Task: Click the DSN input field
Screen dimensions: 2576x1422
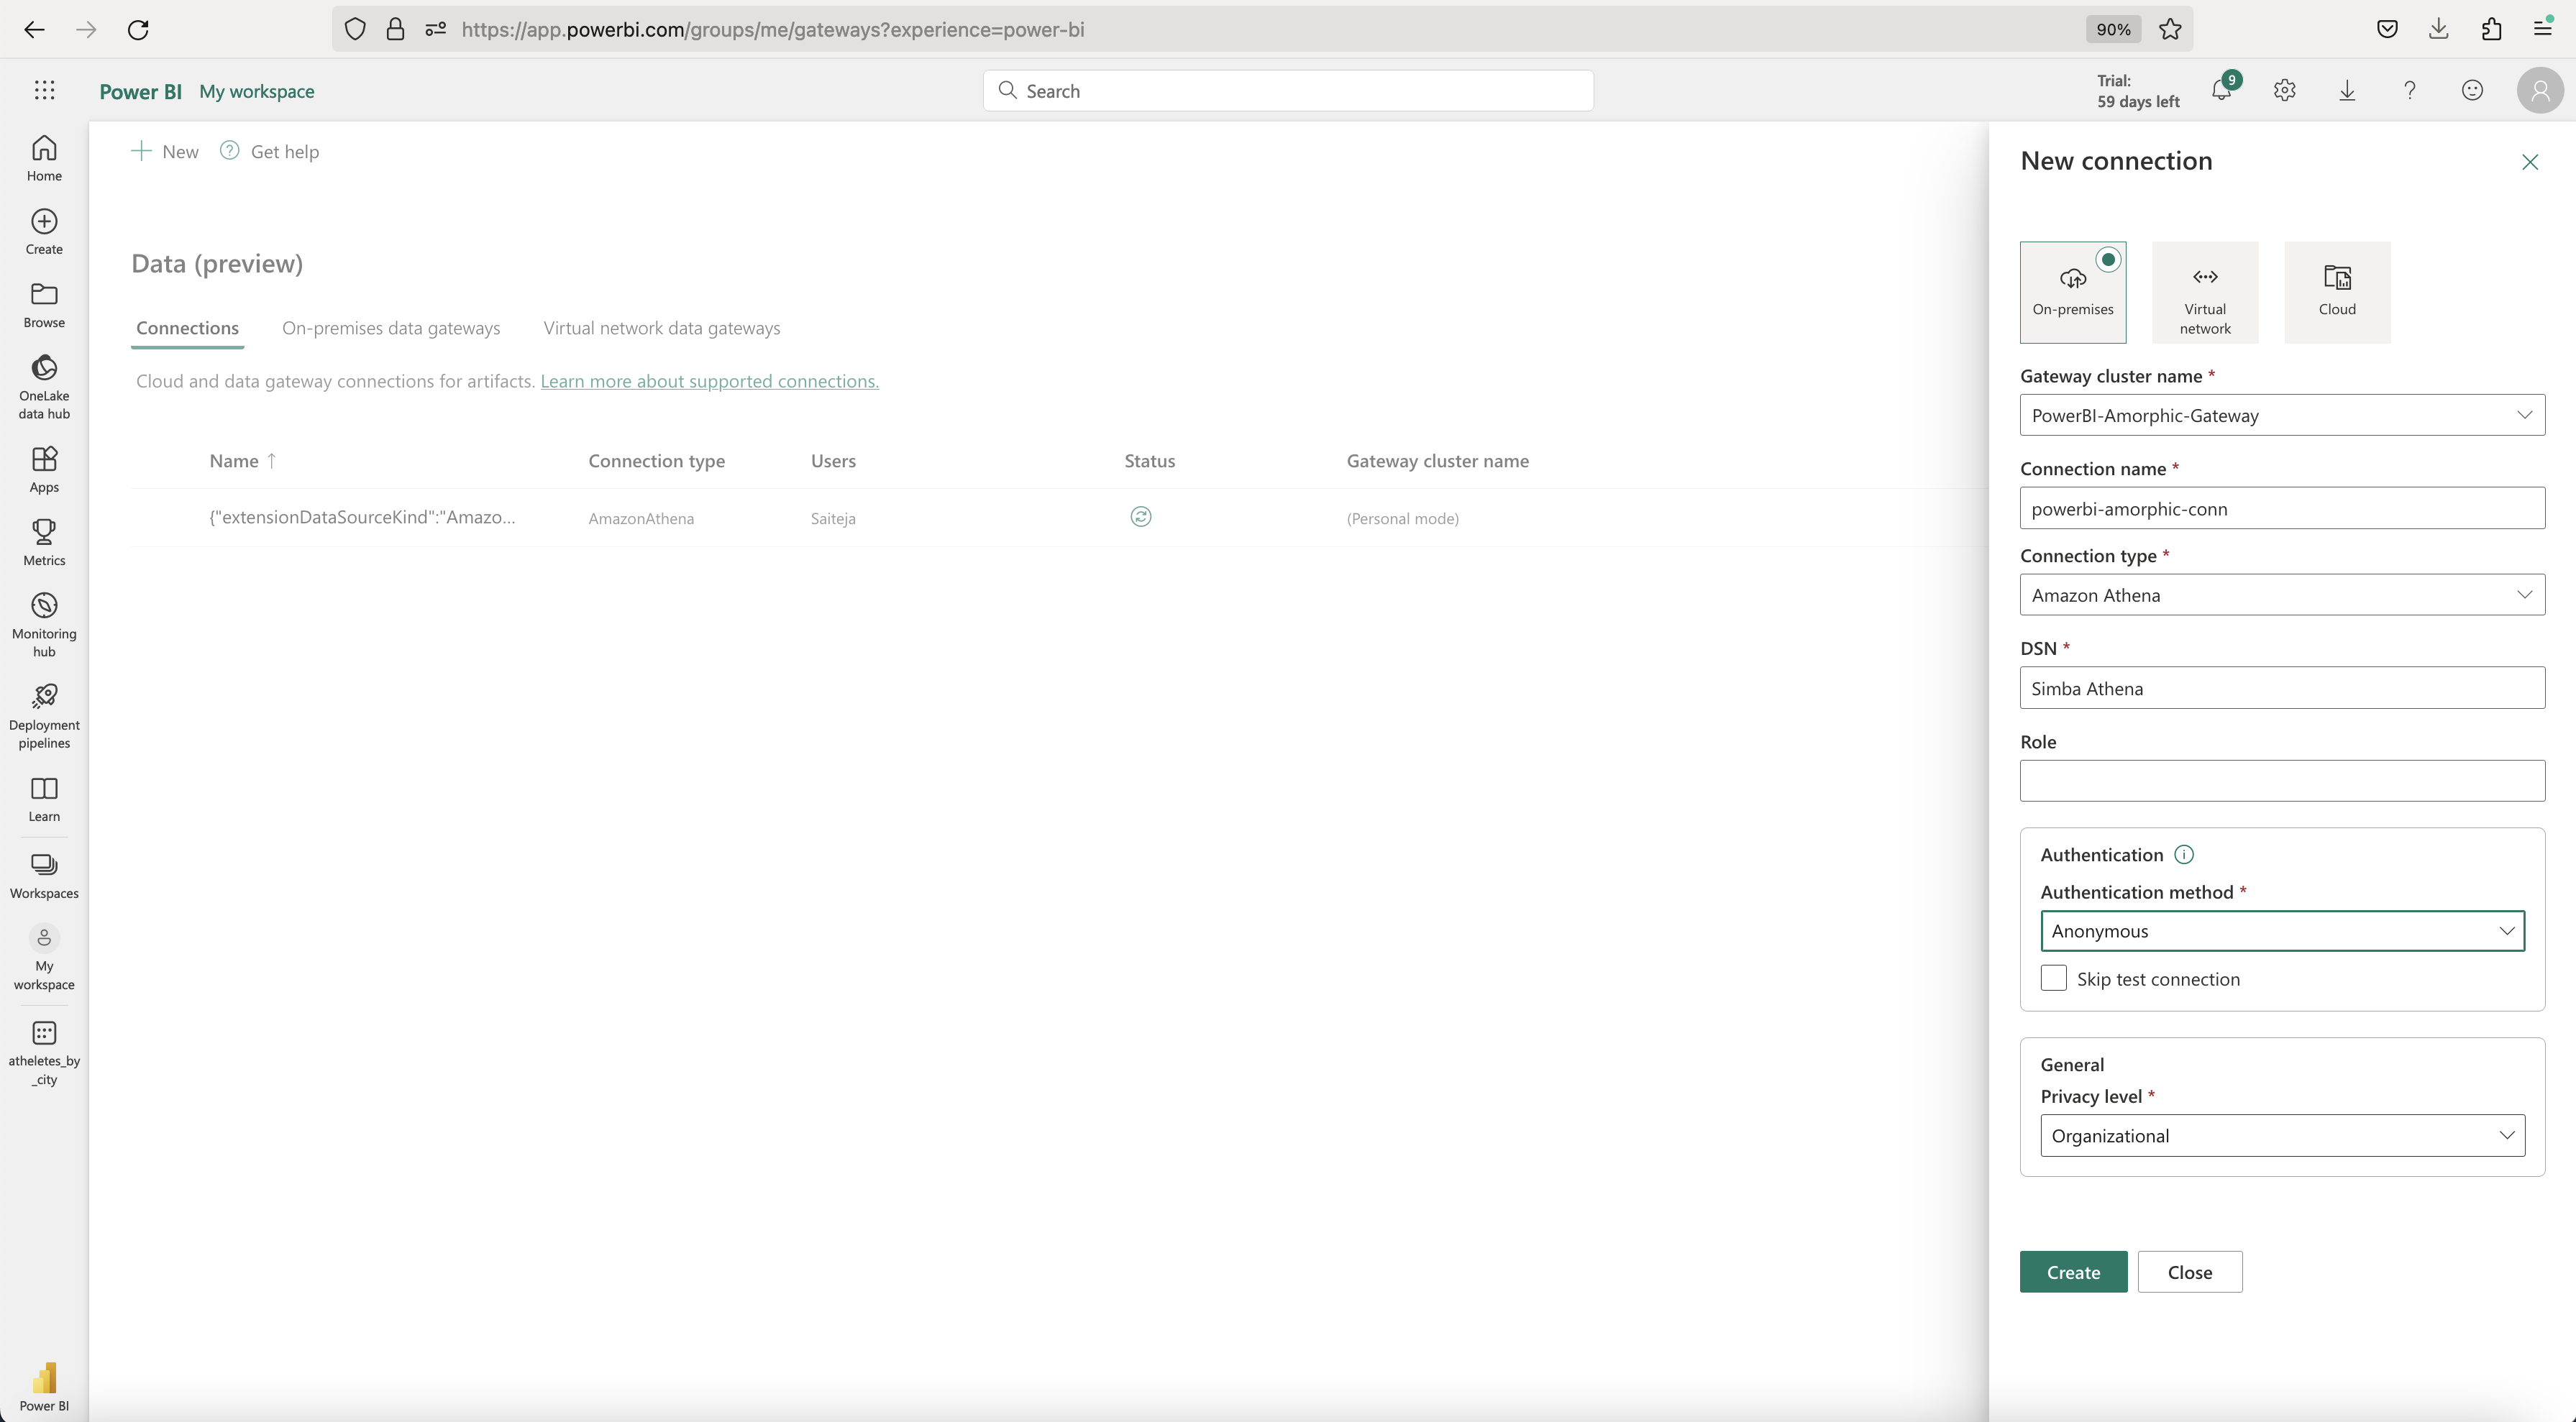Action: pos(2282,688)
